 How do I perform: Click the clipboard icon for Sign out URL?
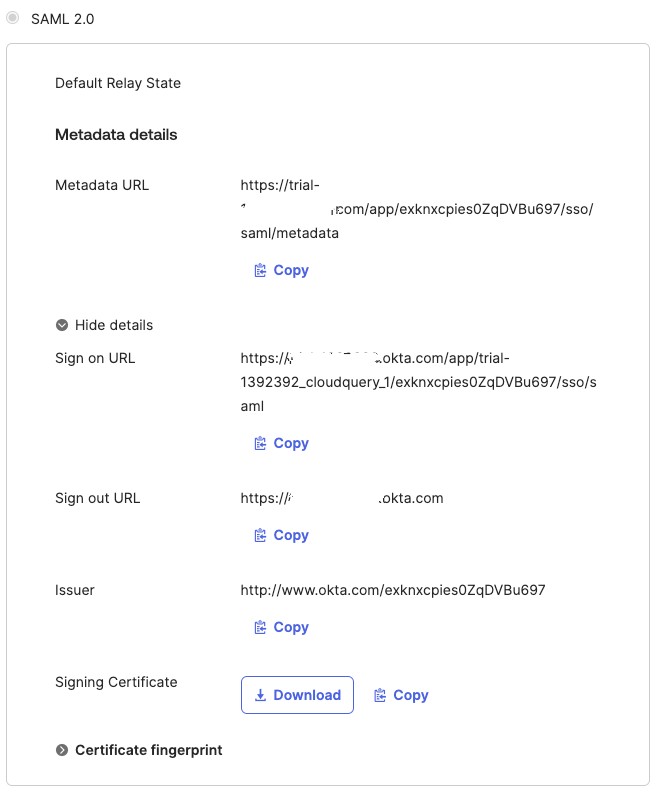pyautogui.click(x=261, y=535)
